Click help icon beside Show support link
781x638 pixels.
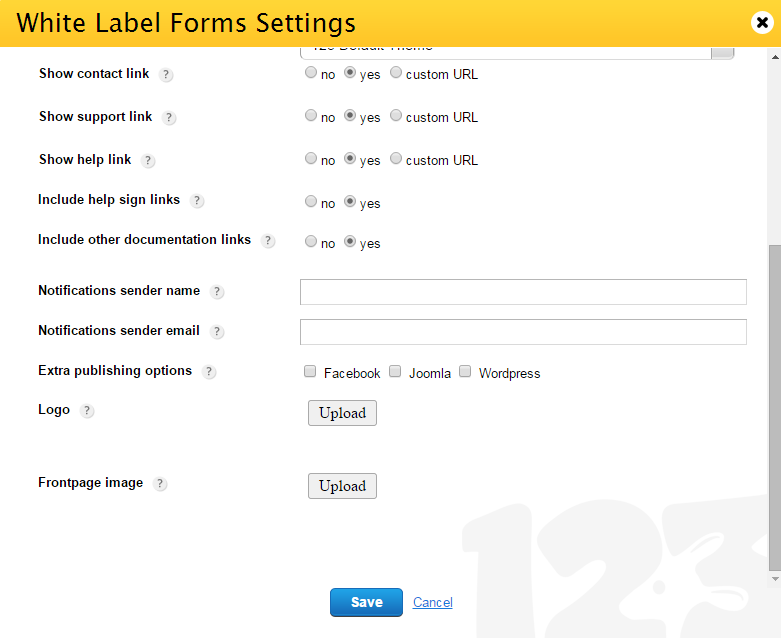pos(169,118)
